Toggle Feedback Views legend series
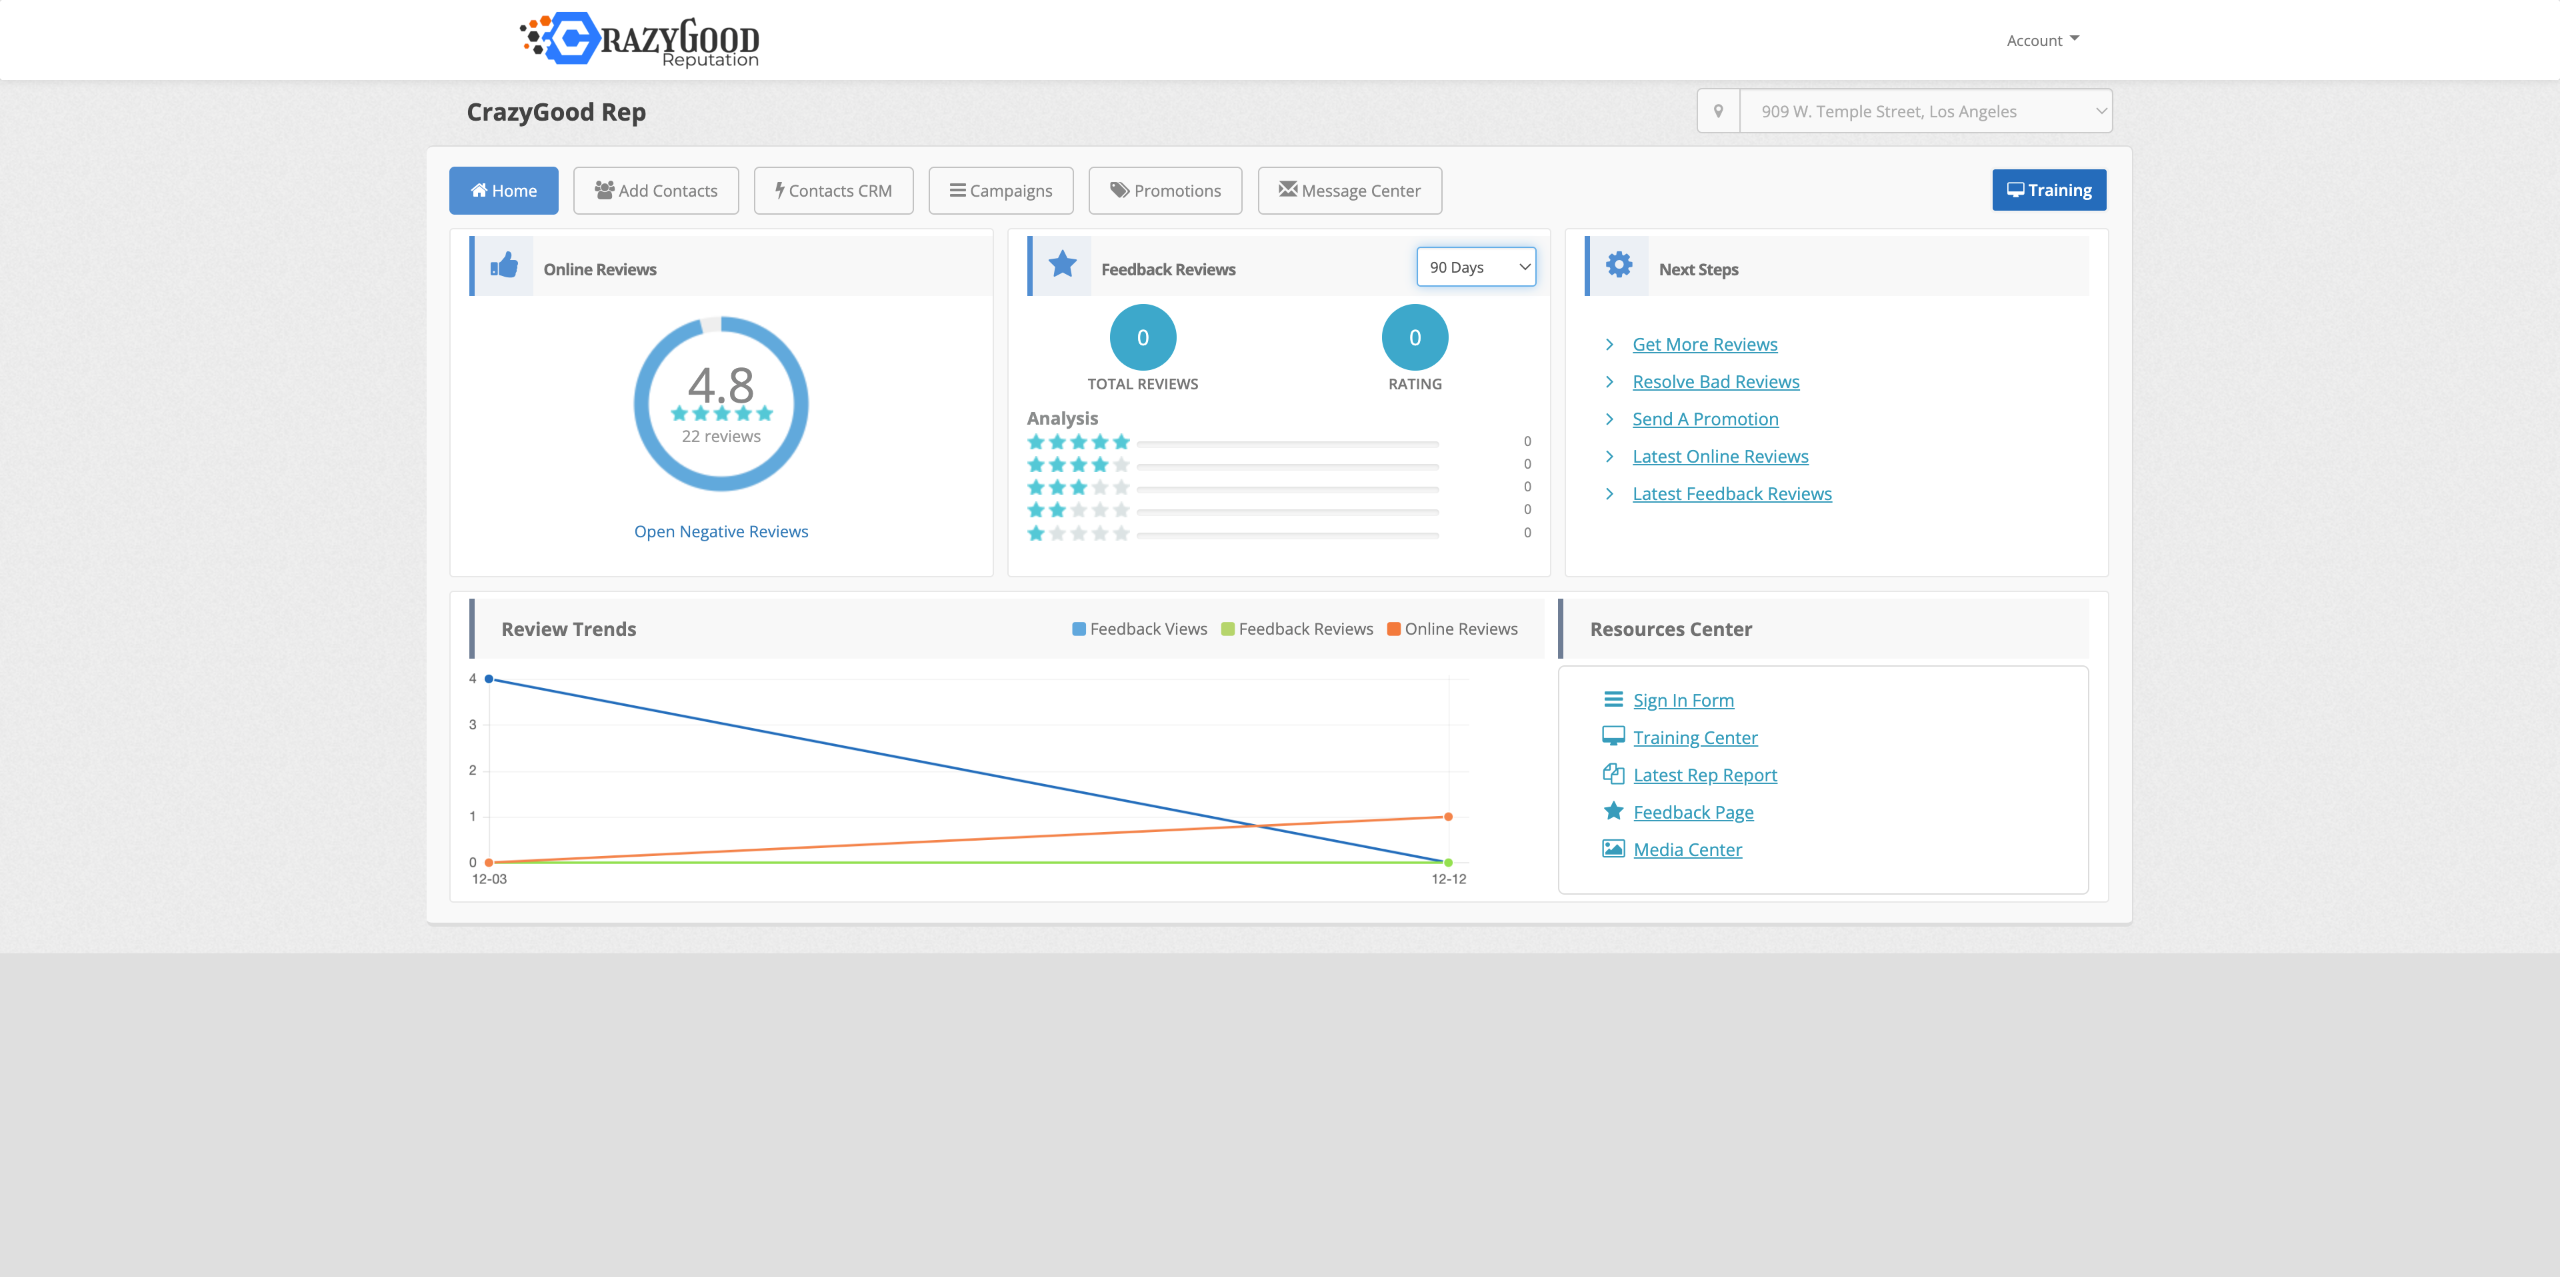2560x1277 pixels. [1140, 629]
